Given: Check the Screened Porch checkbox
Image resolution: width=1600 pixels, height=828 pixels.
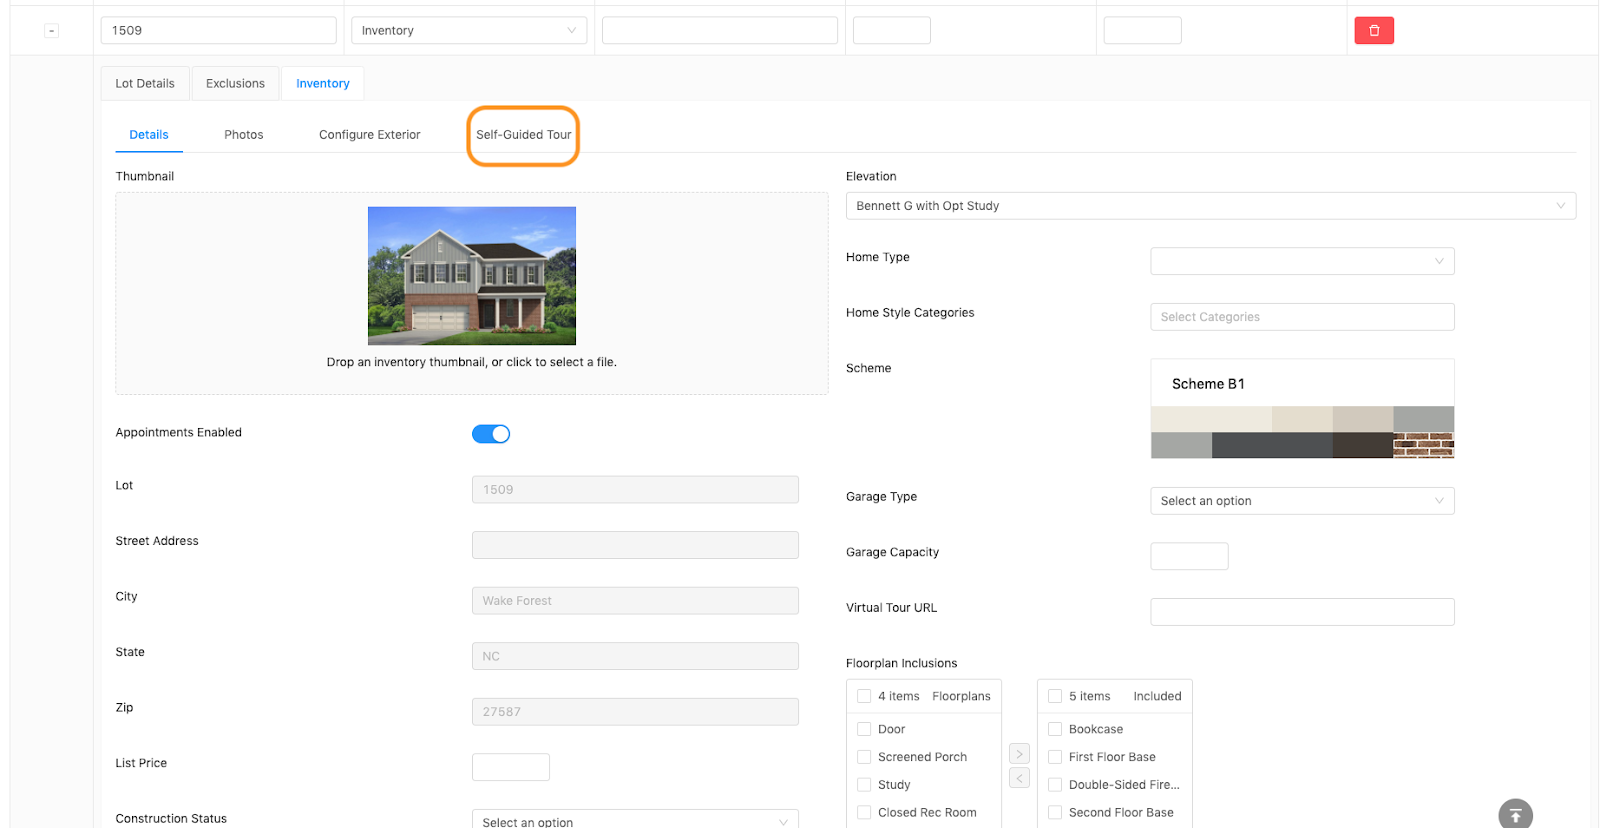Looking at the screenshot, I should [864, 757].
